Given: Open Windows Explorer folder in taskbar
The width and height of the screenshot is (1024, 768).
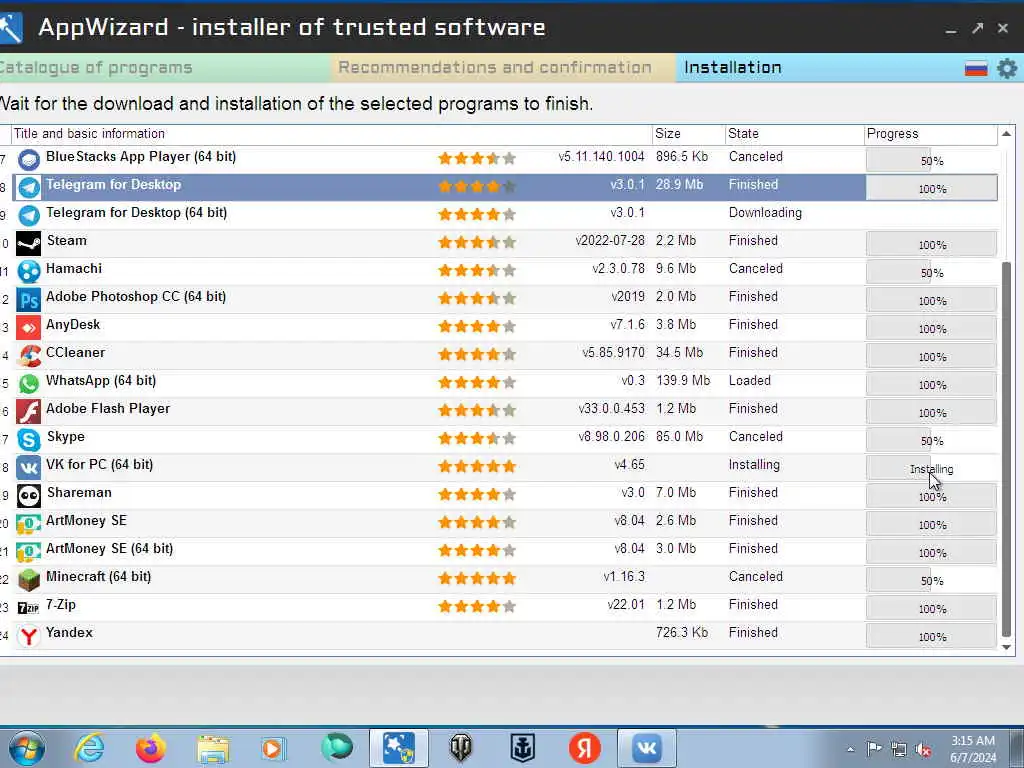Looking at the screenshot, I should (213, 749).
